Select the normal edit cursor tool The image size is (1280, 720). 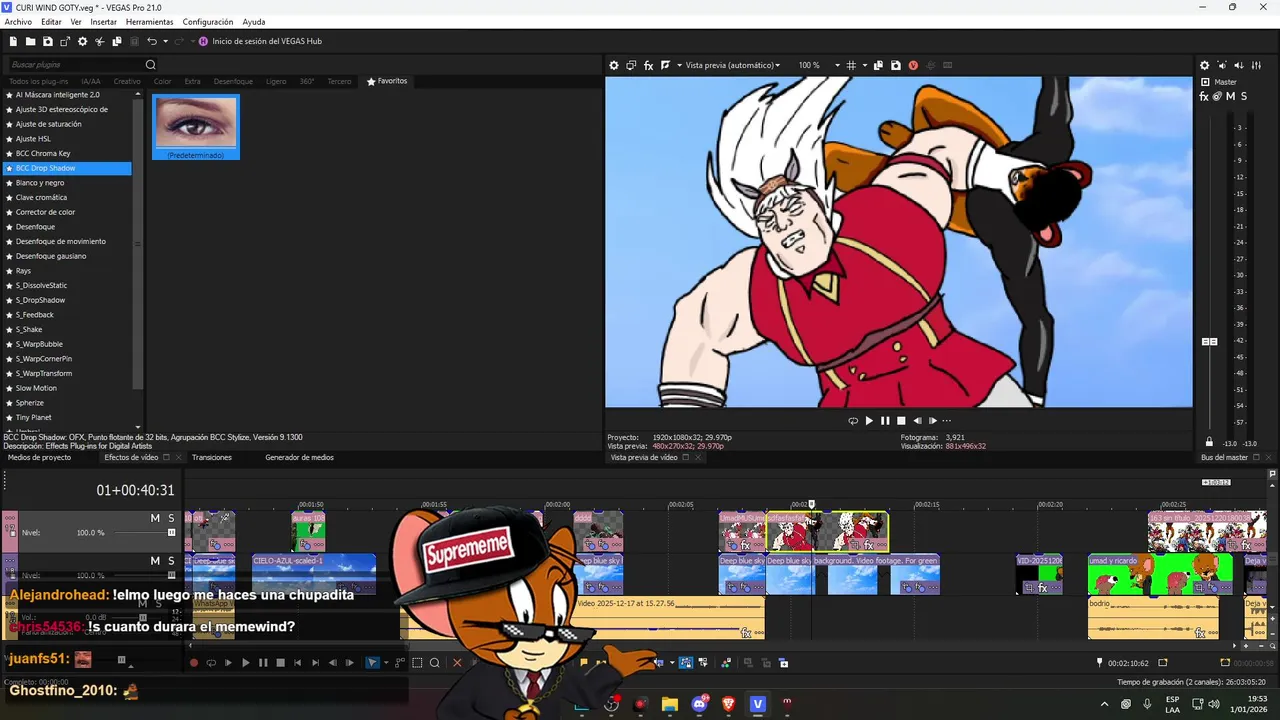click(372, 662)
